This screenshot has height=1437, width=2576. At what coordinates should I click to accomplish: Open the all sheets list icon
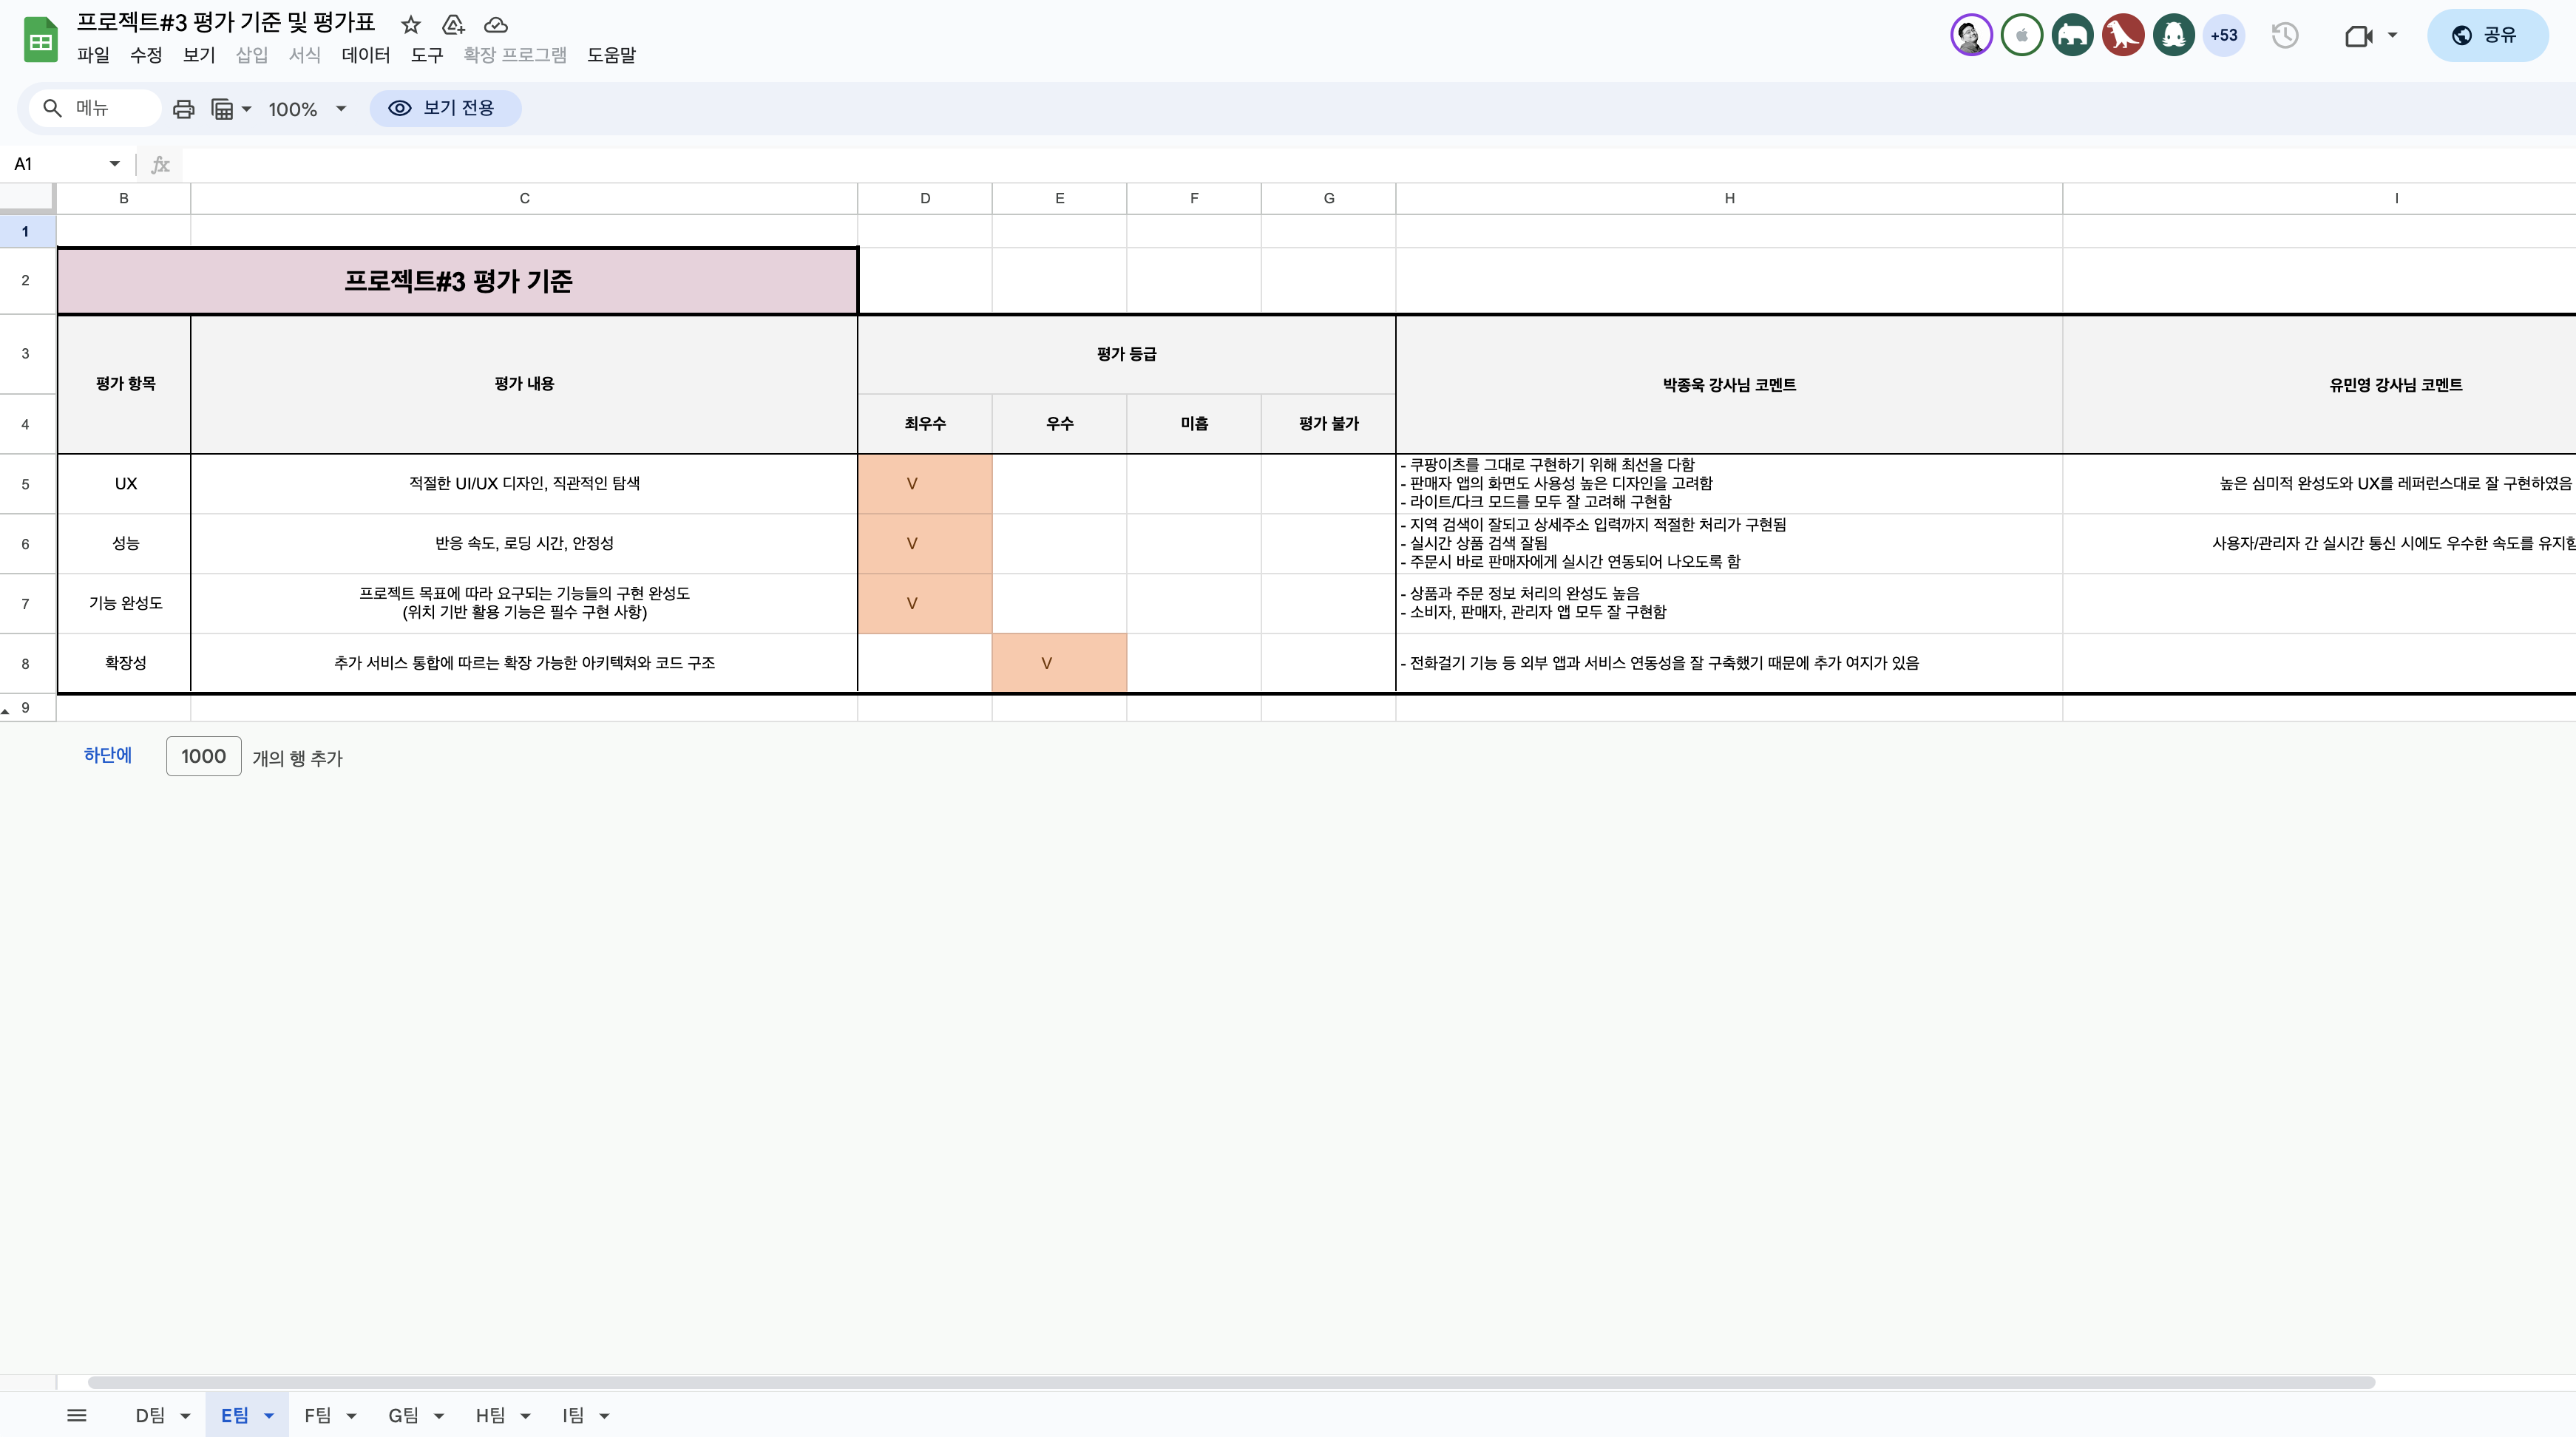[x=77, y=1415]
